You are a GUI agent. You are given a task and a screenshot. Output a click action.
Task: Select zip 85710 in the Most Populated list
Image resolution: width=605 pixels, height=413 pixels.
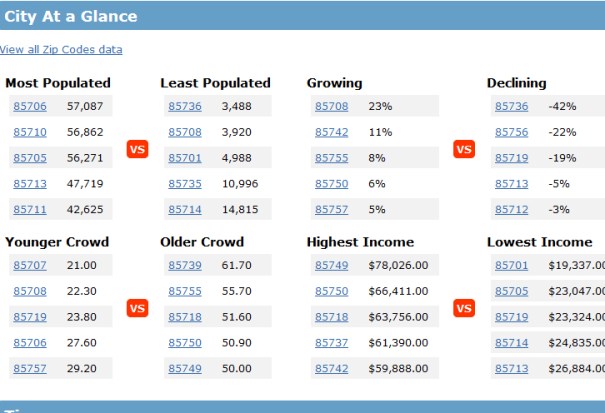pyautogui.click(x=28, y=132)
